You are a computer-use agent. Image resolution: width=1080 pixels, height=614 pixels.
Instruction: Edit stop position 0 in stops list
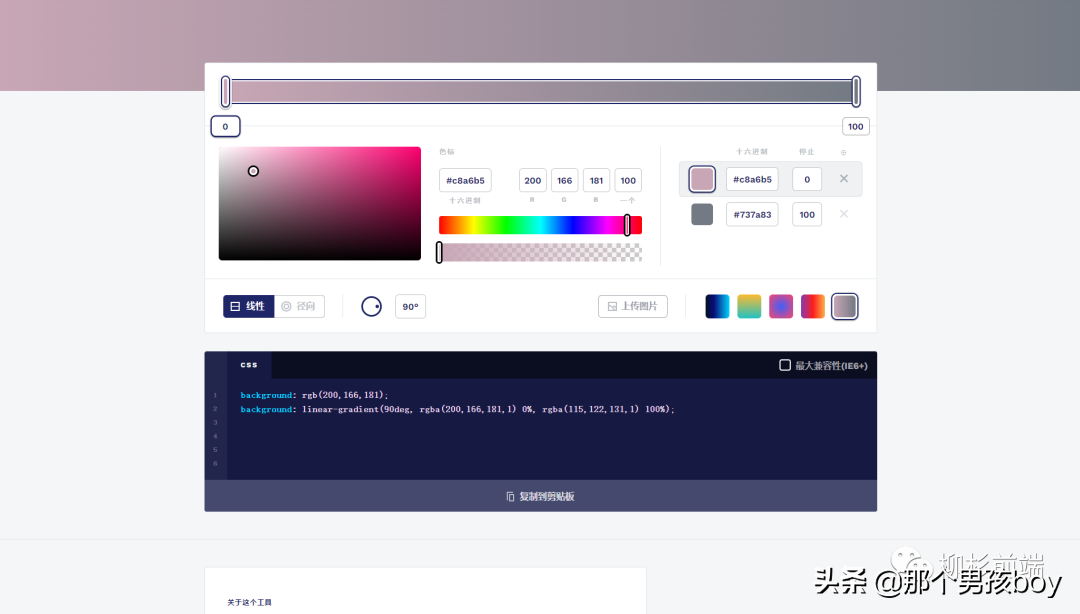click(807, 179)
